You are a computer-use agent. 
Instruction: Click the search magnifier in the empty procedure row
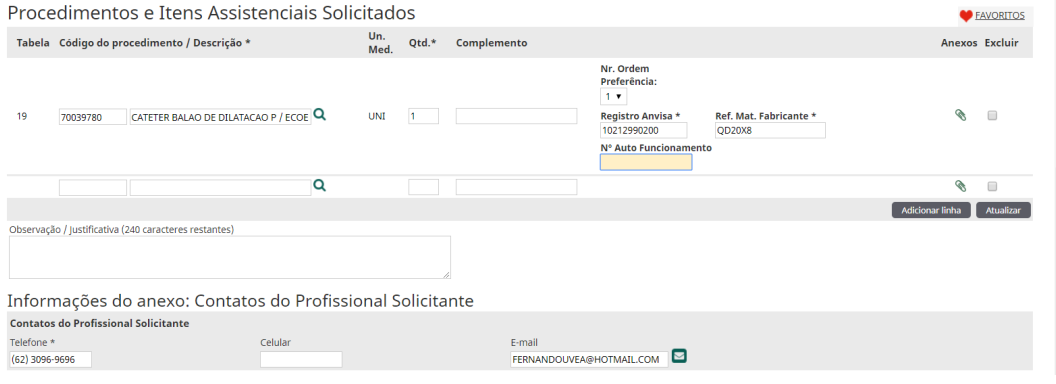(x=320, y=185)
